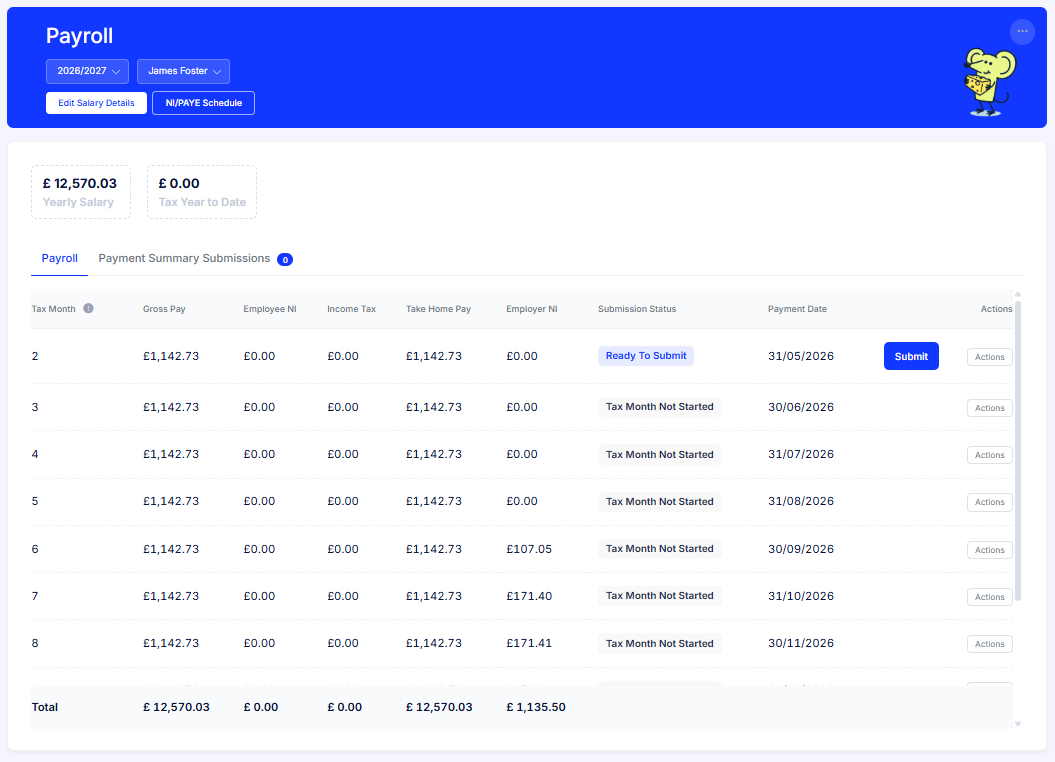Open Actions for tax month 7

pyautogui.click(x=989, y=597)
